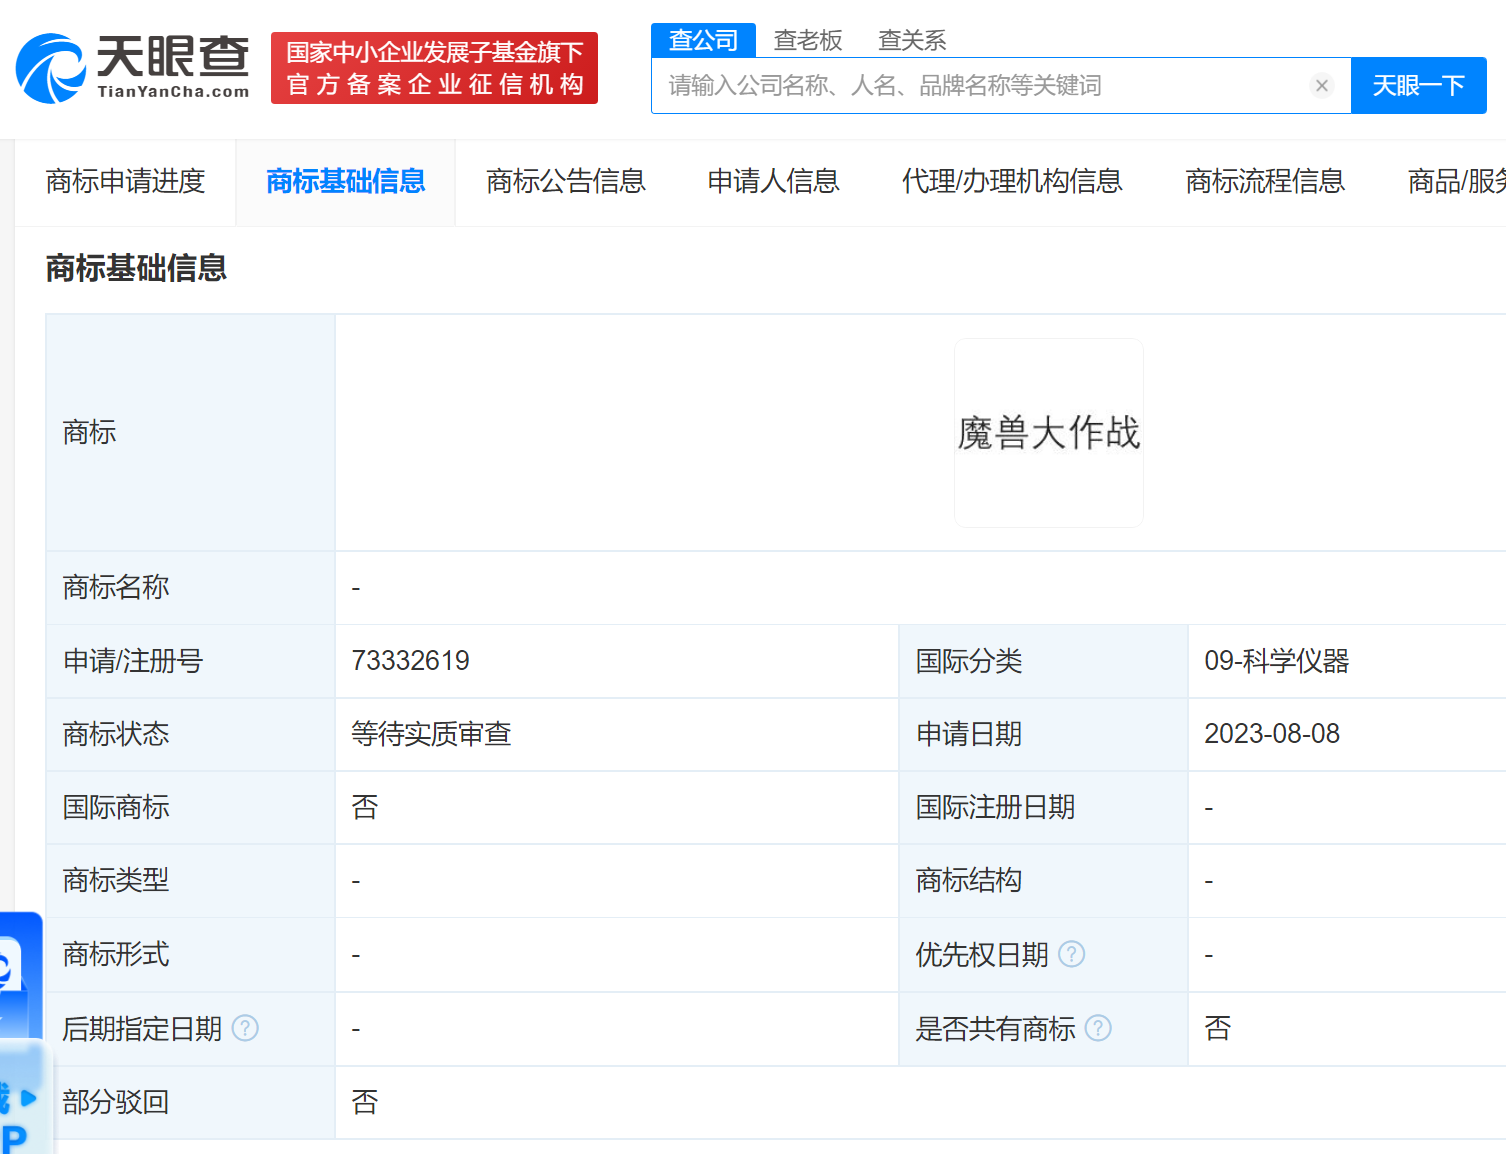Switch to the 查关系 search tab
1506x1154 pixels.
[x=911, y=40]
